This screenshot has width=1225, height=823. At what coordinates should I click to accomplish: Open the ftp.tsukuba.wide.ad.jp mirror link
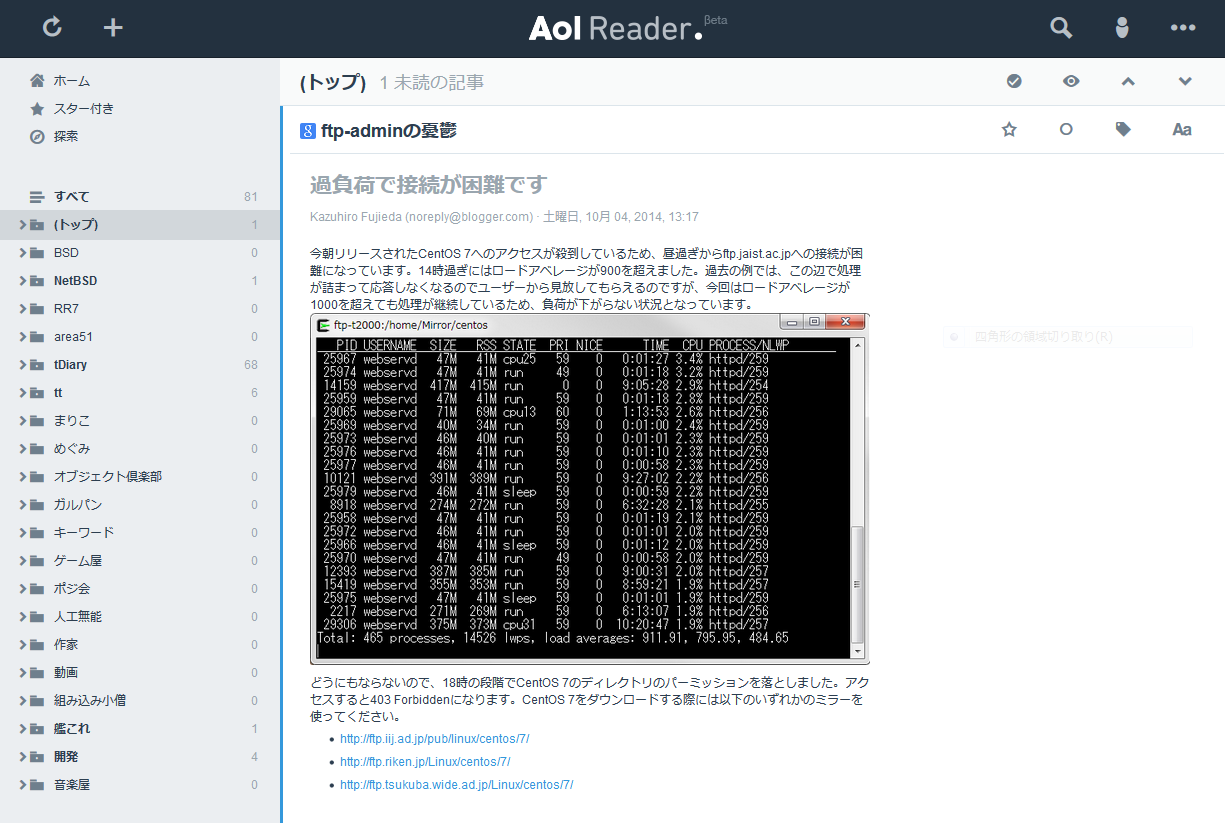[457, 785]
